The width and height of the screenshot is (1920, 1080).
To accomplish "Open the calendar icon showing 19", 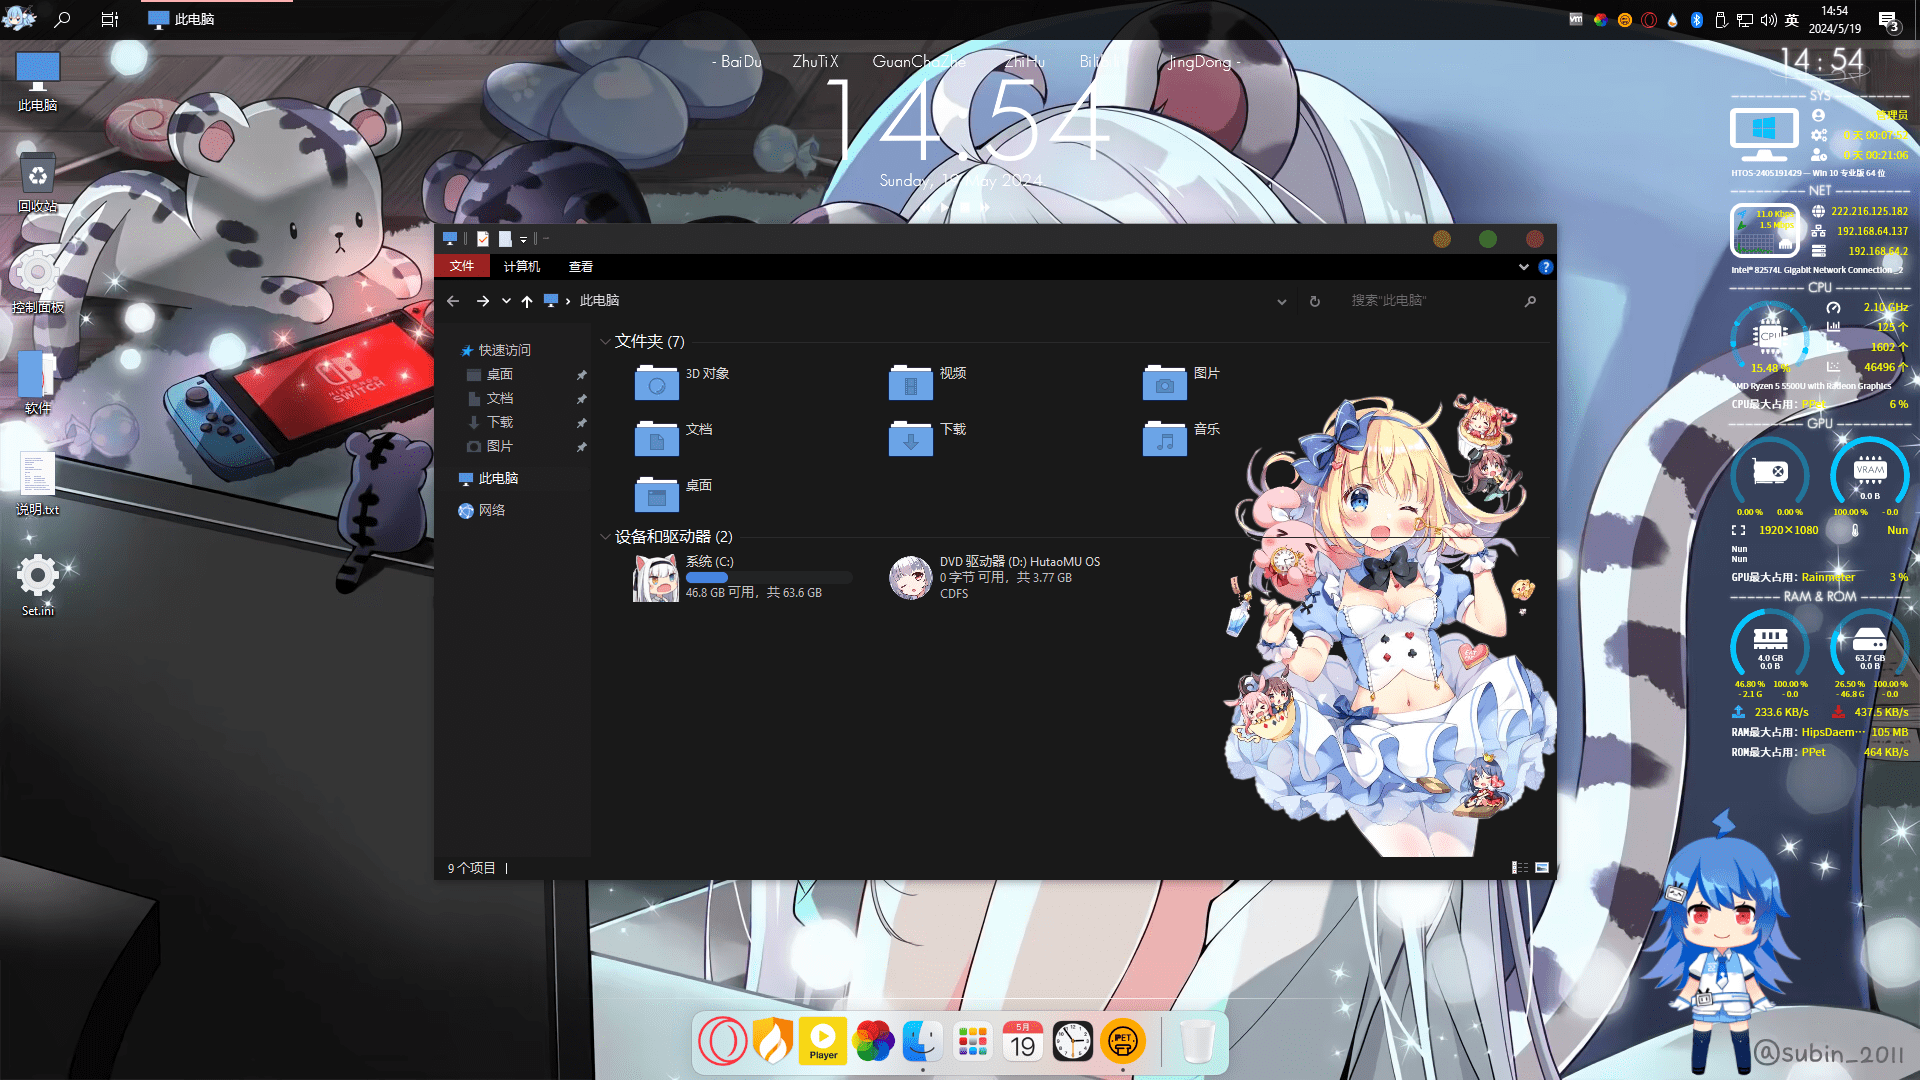I will pos(1022,1041).
